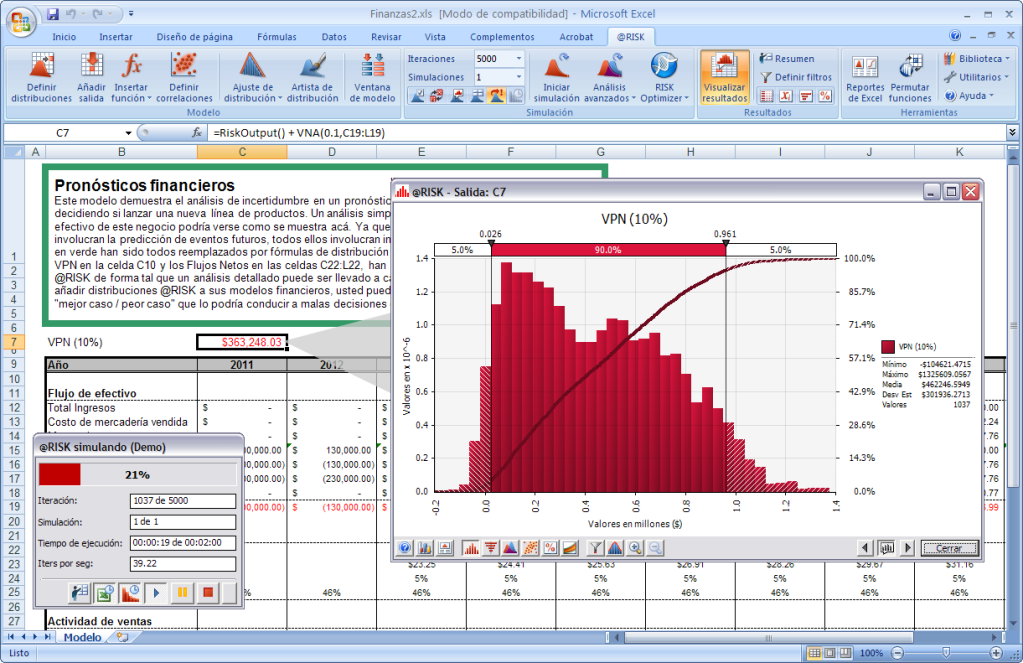Start simulation with Iniciar simulación

(x=556, y=78)
